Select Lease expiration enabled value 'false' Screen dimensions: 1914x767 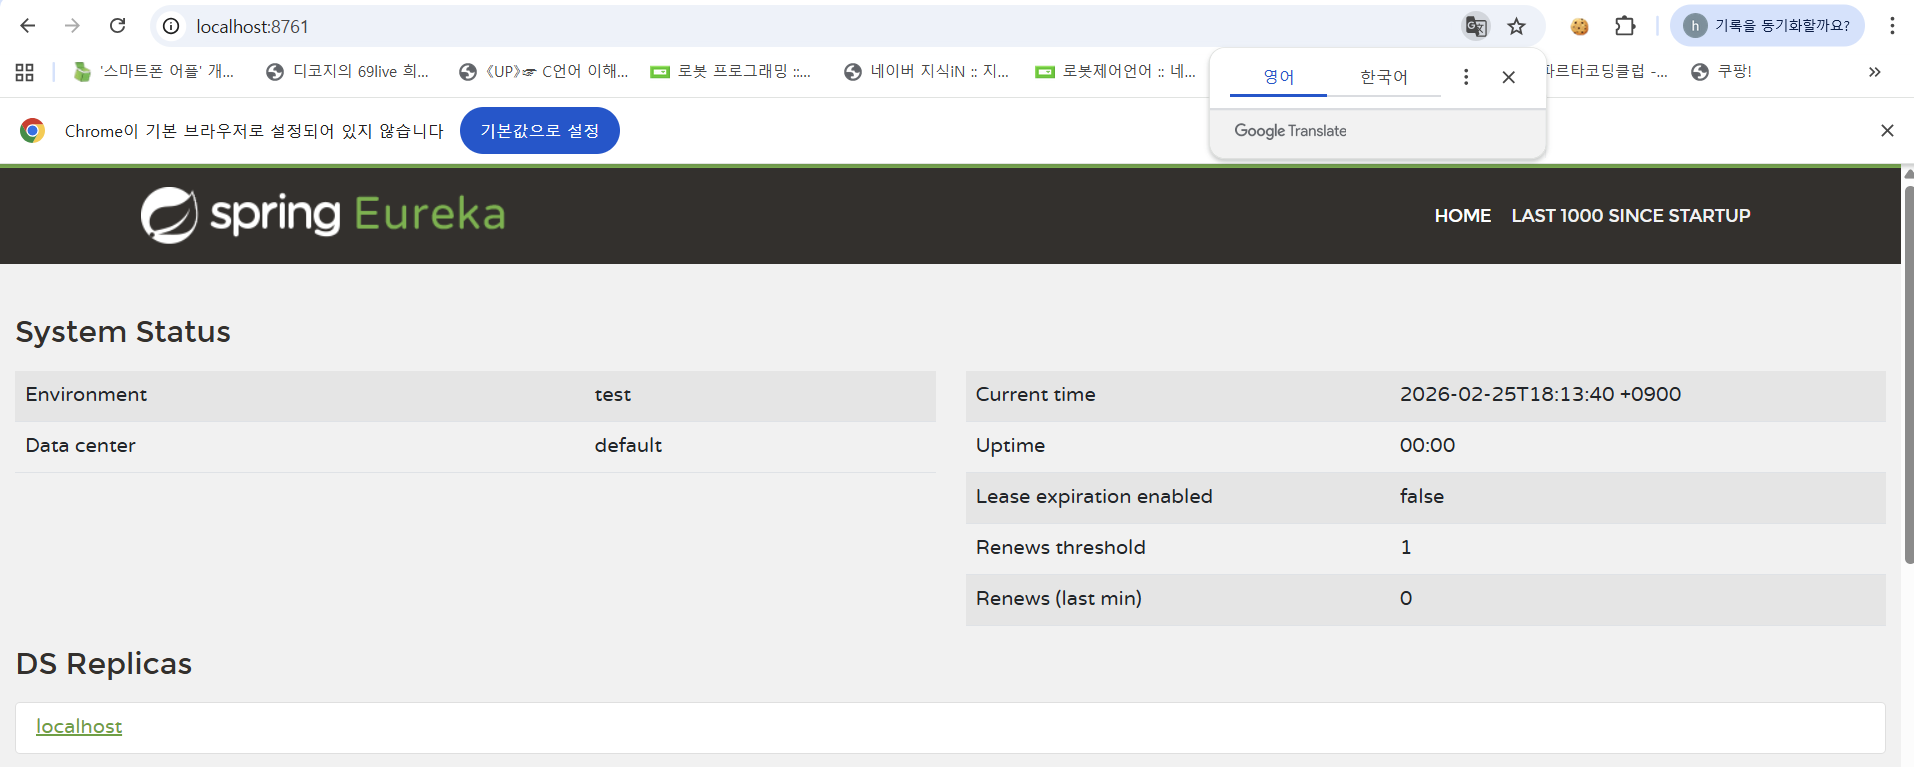(1421, 497)
